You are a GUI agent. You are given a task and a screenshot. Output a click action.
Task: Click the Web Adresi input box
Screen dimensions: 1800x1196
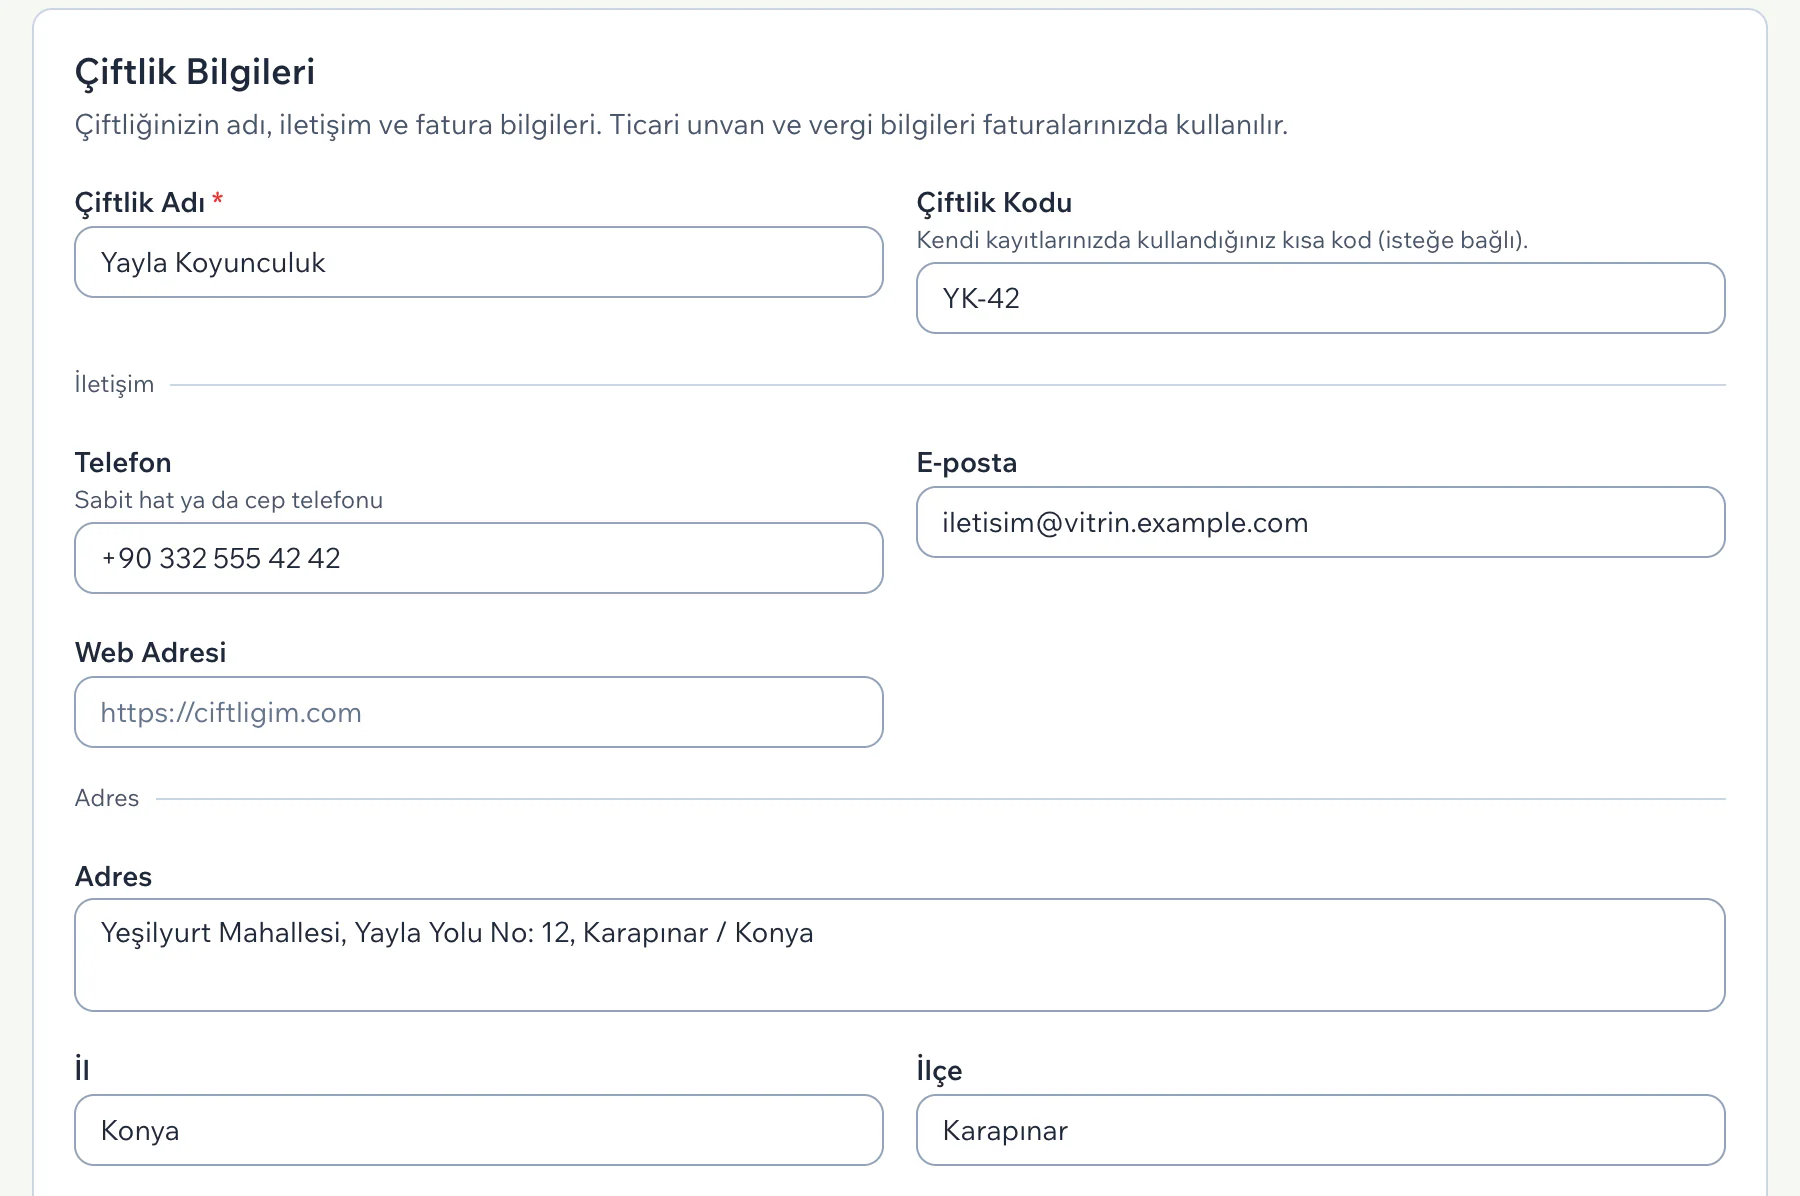click(479, 712)
